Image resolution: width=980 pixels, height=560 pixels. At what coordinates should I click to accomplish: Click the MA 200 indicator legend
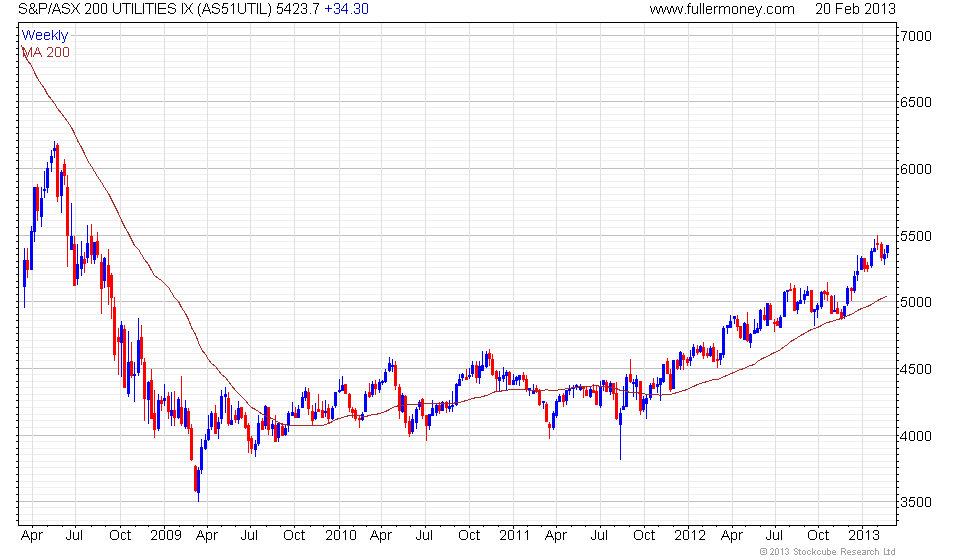[46, 52]
